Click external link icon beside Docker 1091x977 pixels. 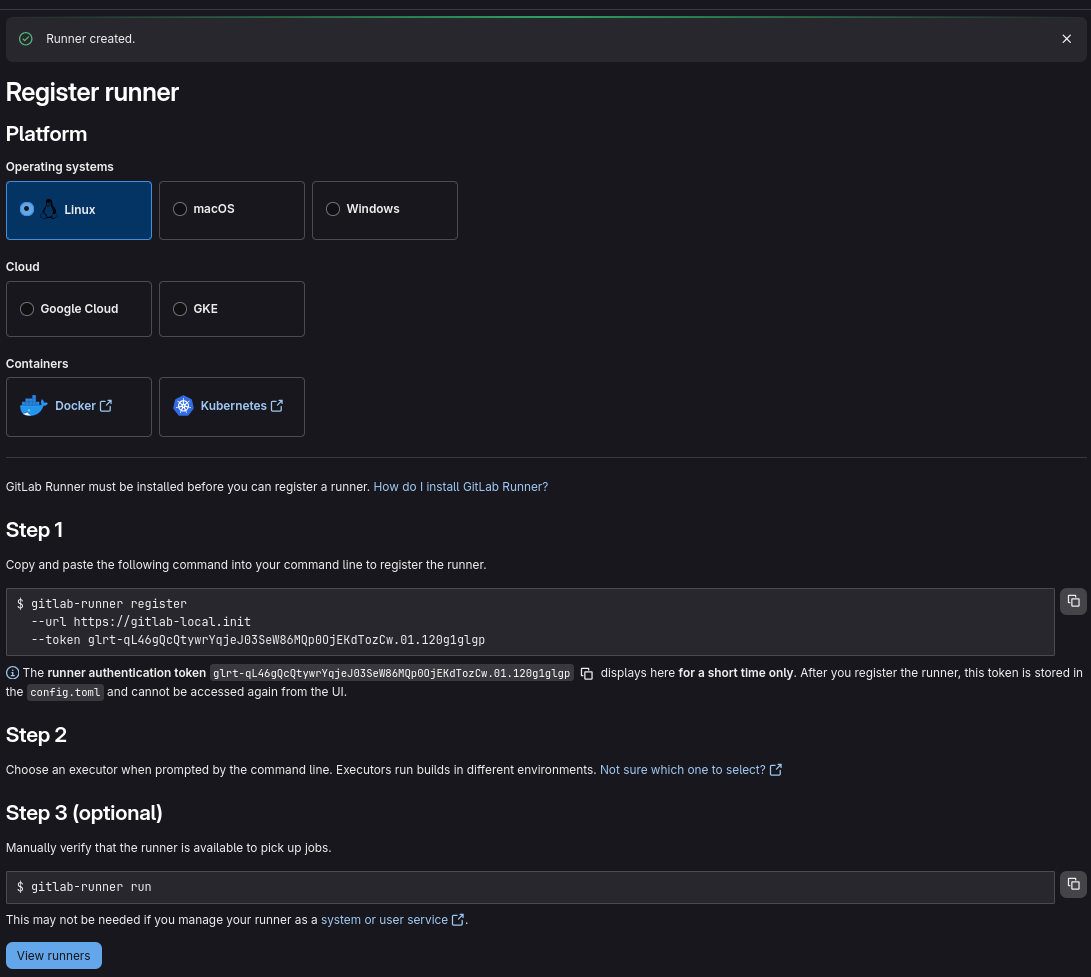(106, 406)
